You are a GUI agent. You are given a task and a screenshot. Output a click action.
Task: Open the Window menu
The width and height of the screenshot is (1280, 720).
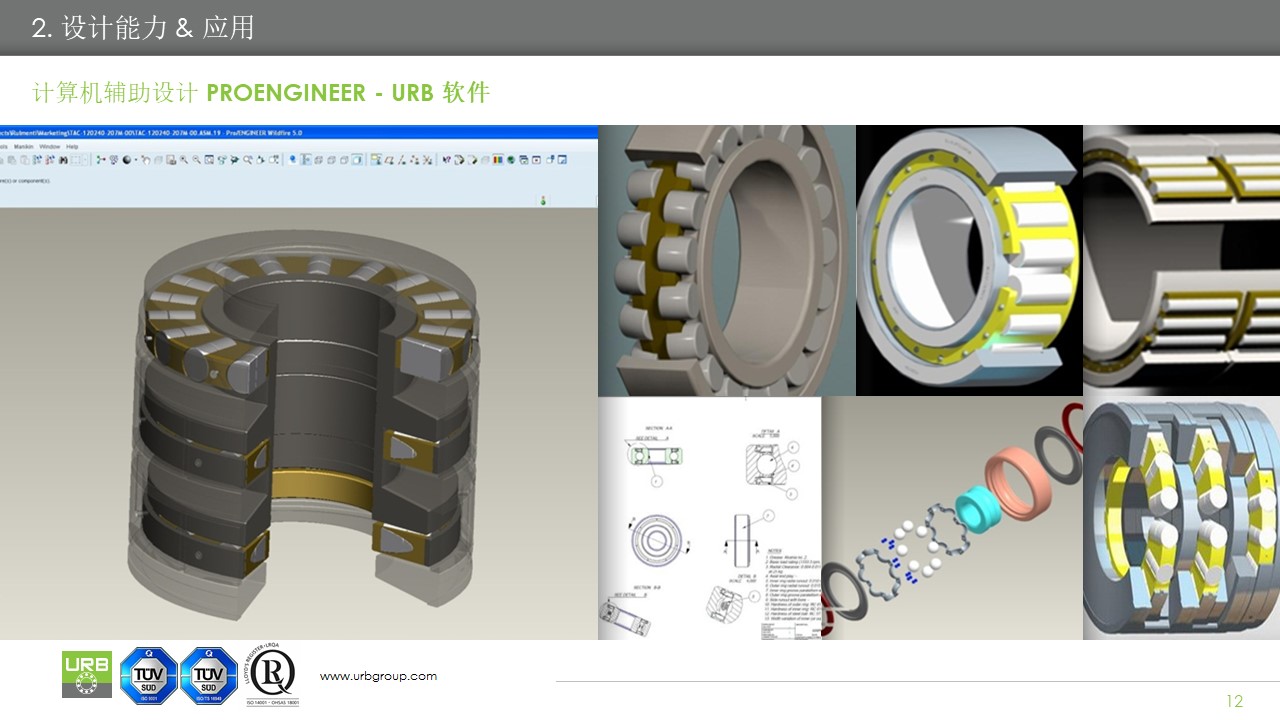tap(50, 147)
